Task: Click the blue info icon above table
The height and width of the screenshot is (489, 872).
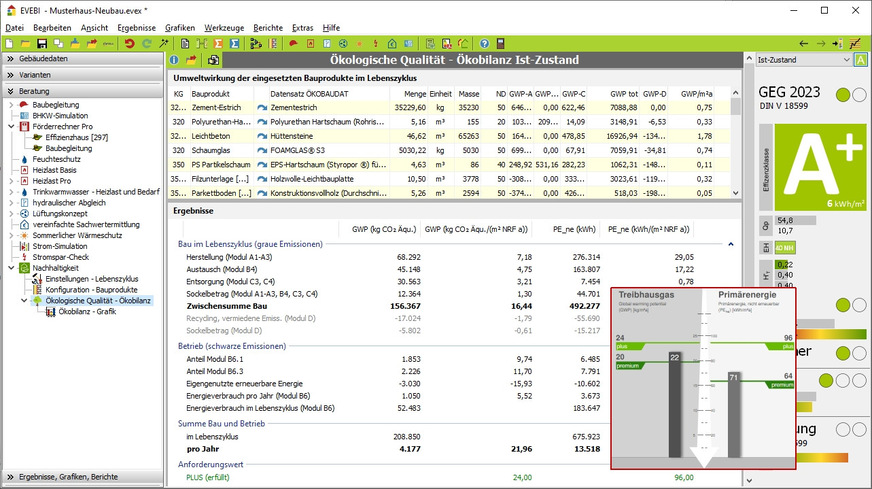Action: tap(174, 61)
